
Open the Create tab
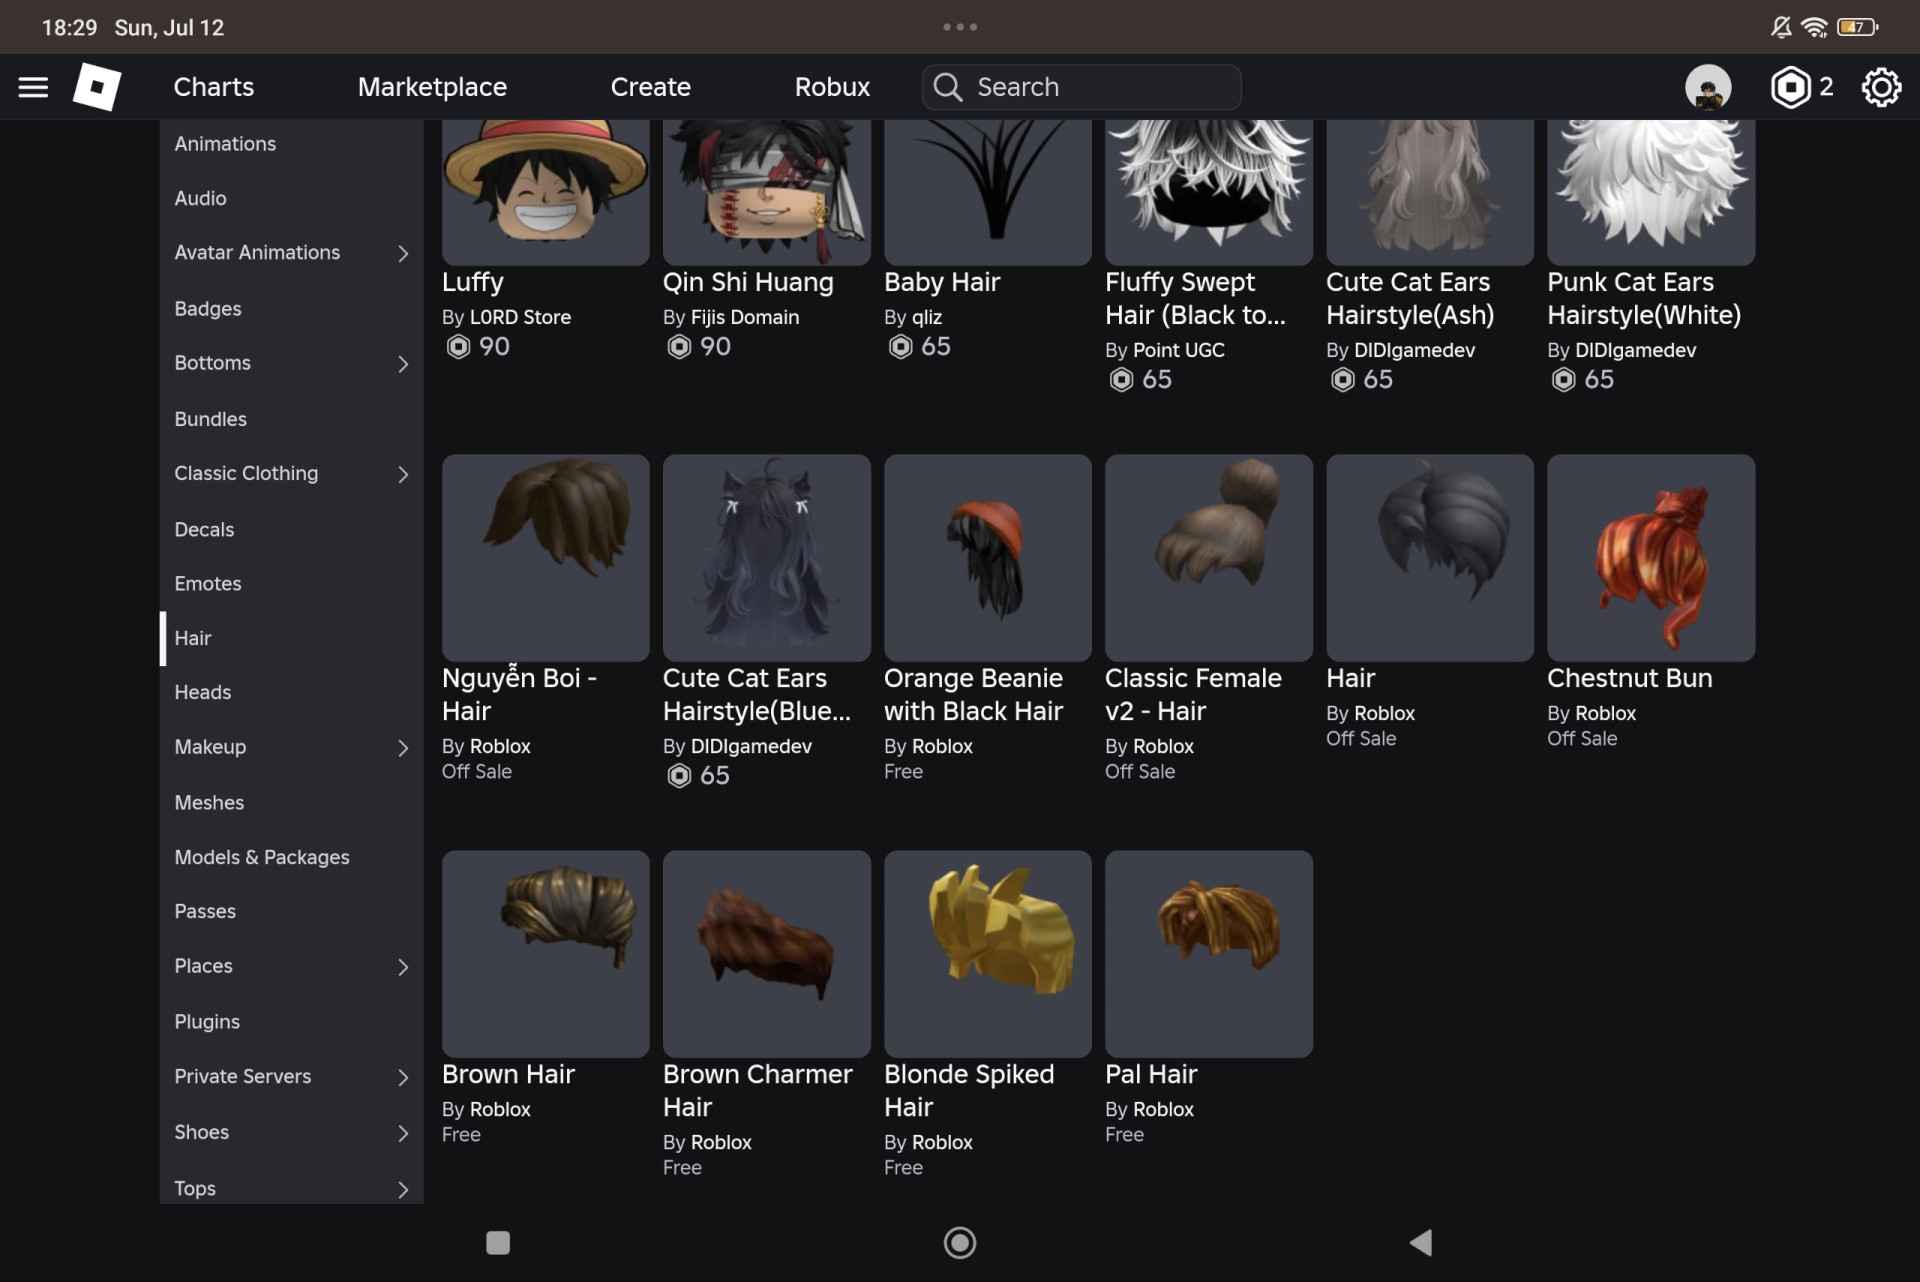tap(650, 87)
